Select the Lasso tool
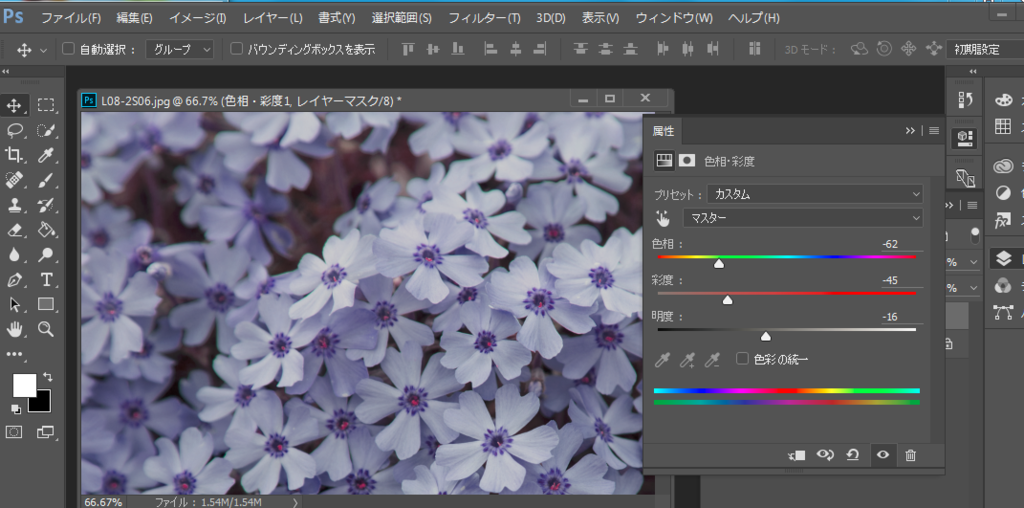1024x508 pixels. pos(14,131)
